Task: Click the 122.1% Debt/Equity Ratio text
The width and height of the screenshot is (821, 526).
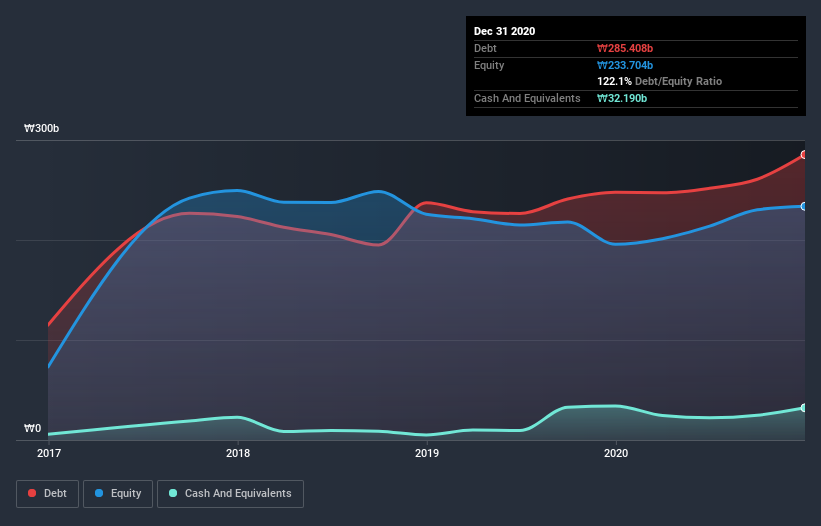Action: (659, 81)
